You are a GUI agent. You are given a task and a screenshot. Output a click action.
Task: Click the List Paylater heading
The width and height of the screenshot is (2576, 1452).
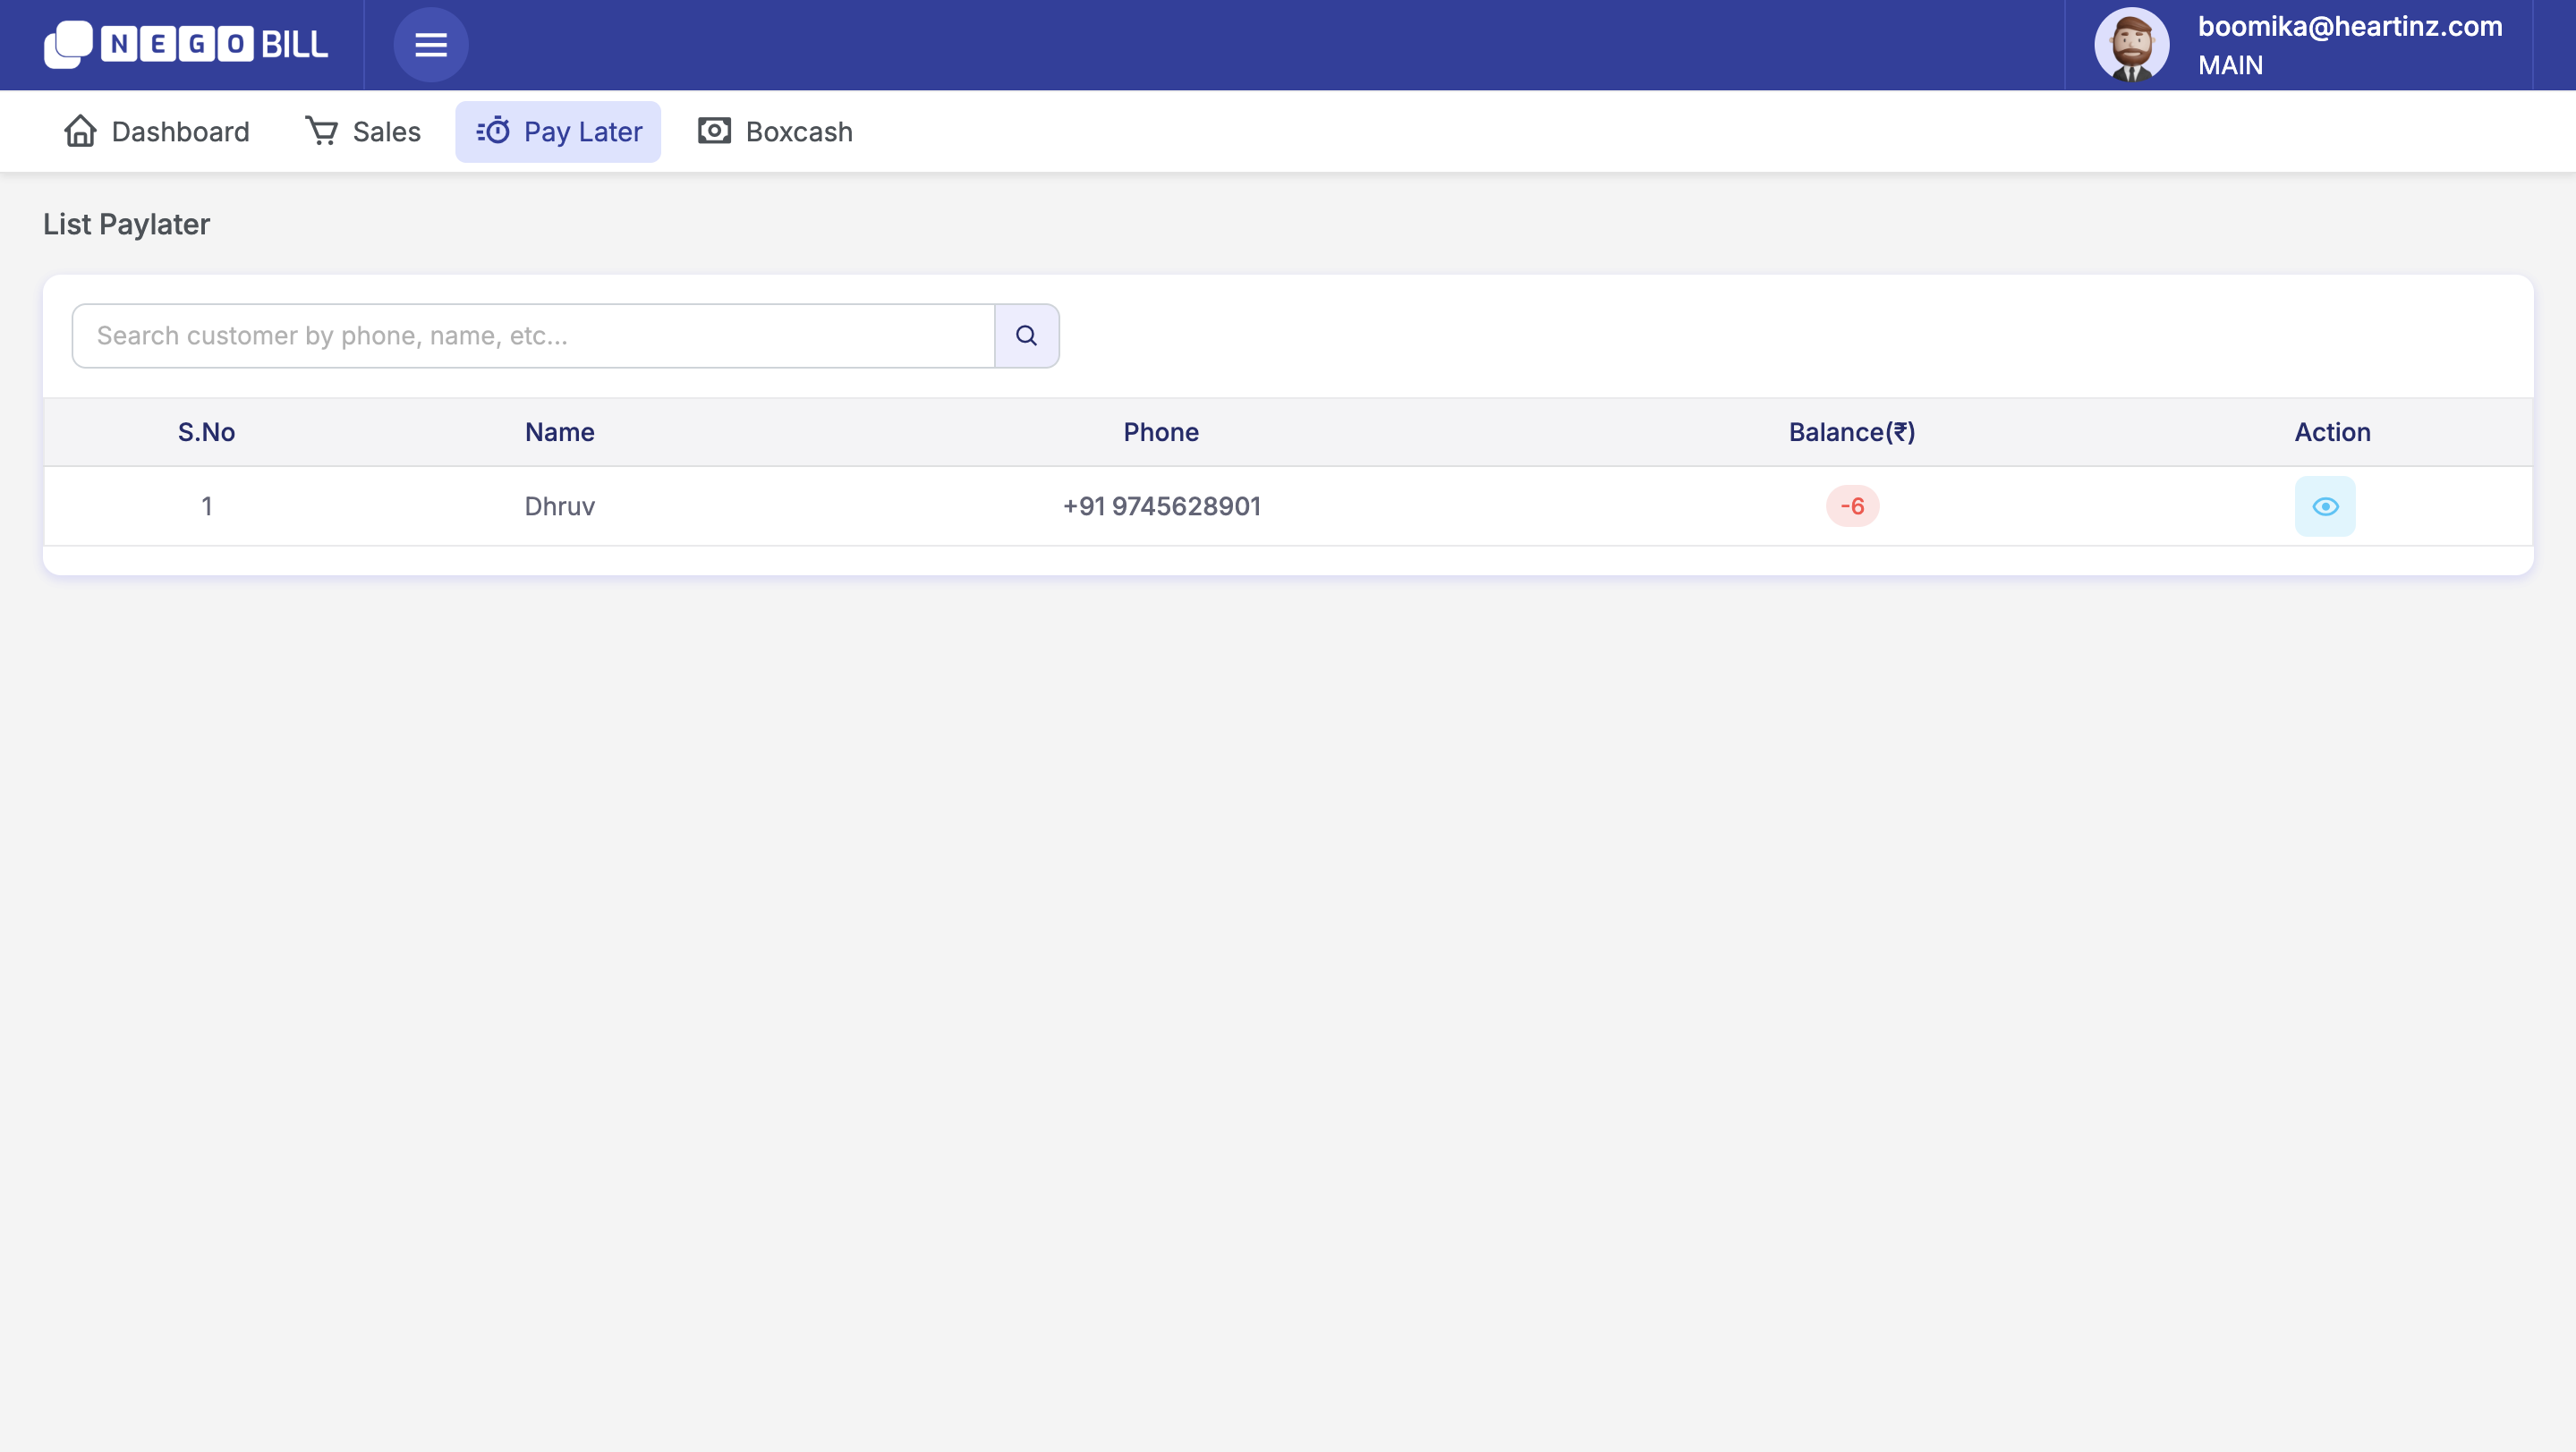click(x=126, y=224)
